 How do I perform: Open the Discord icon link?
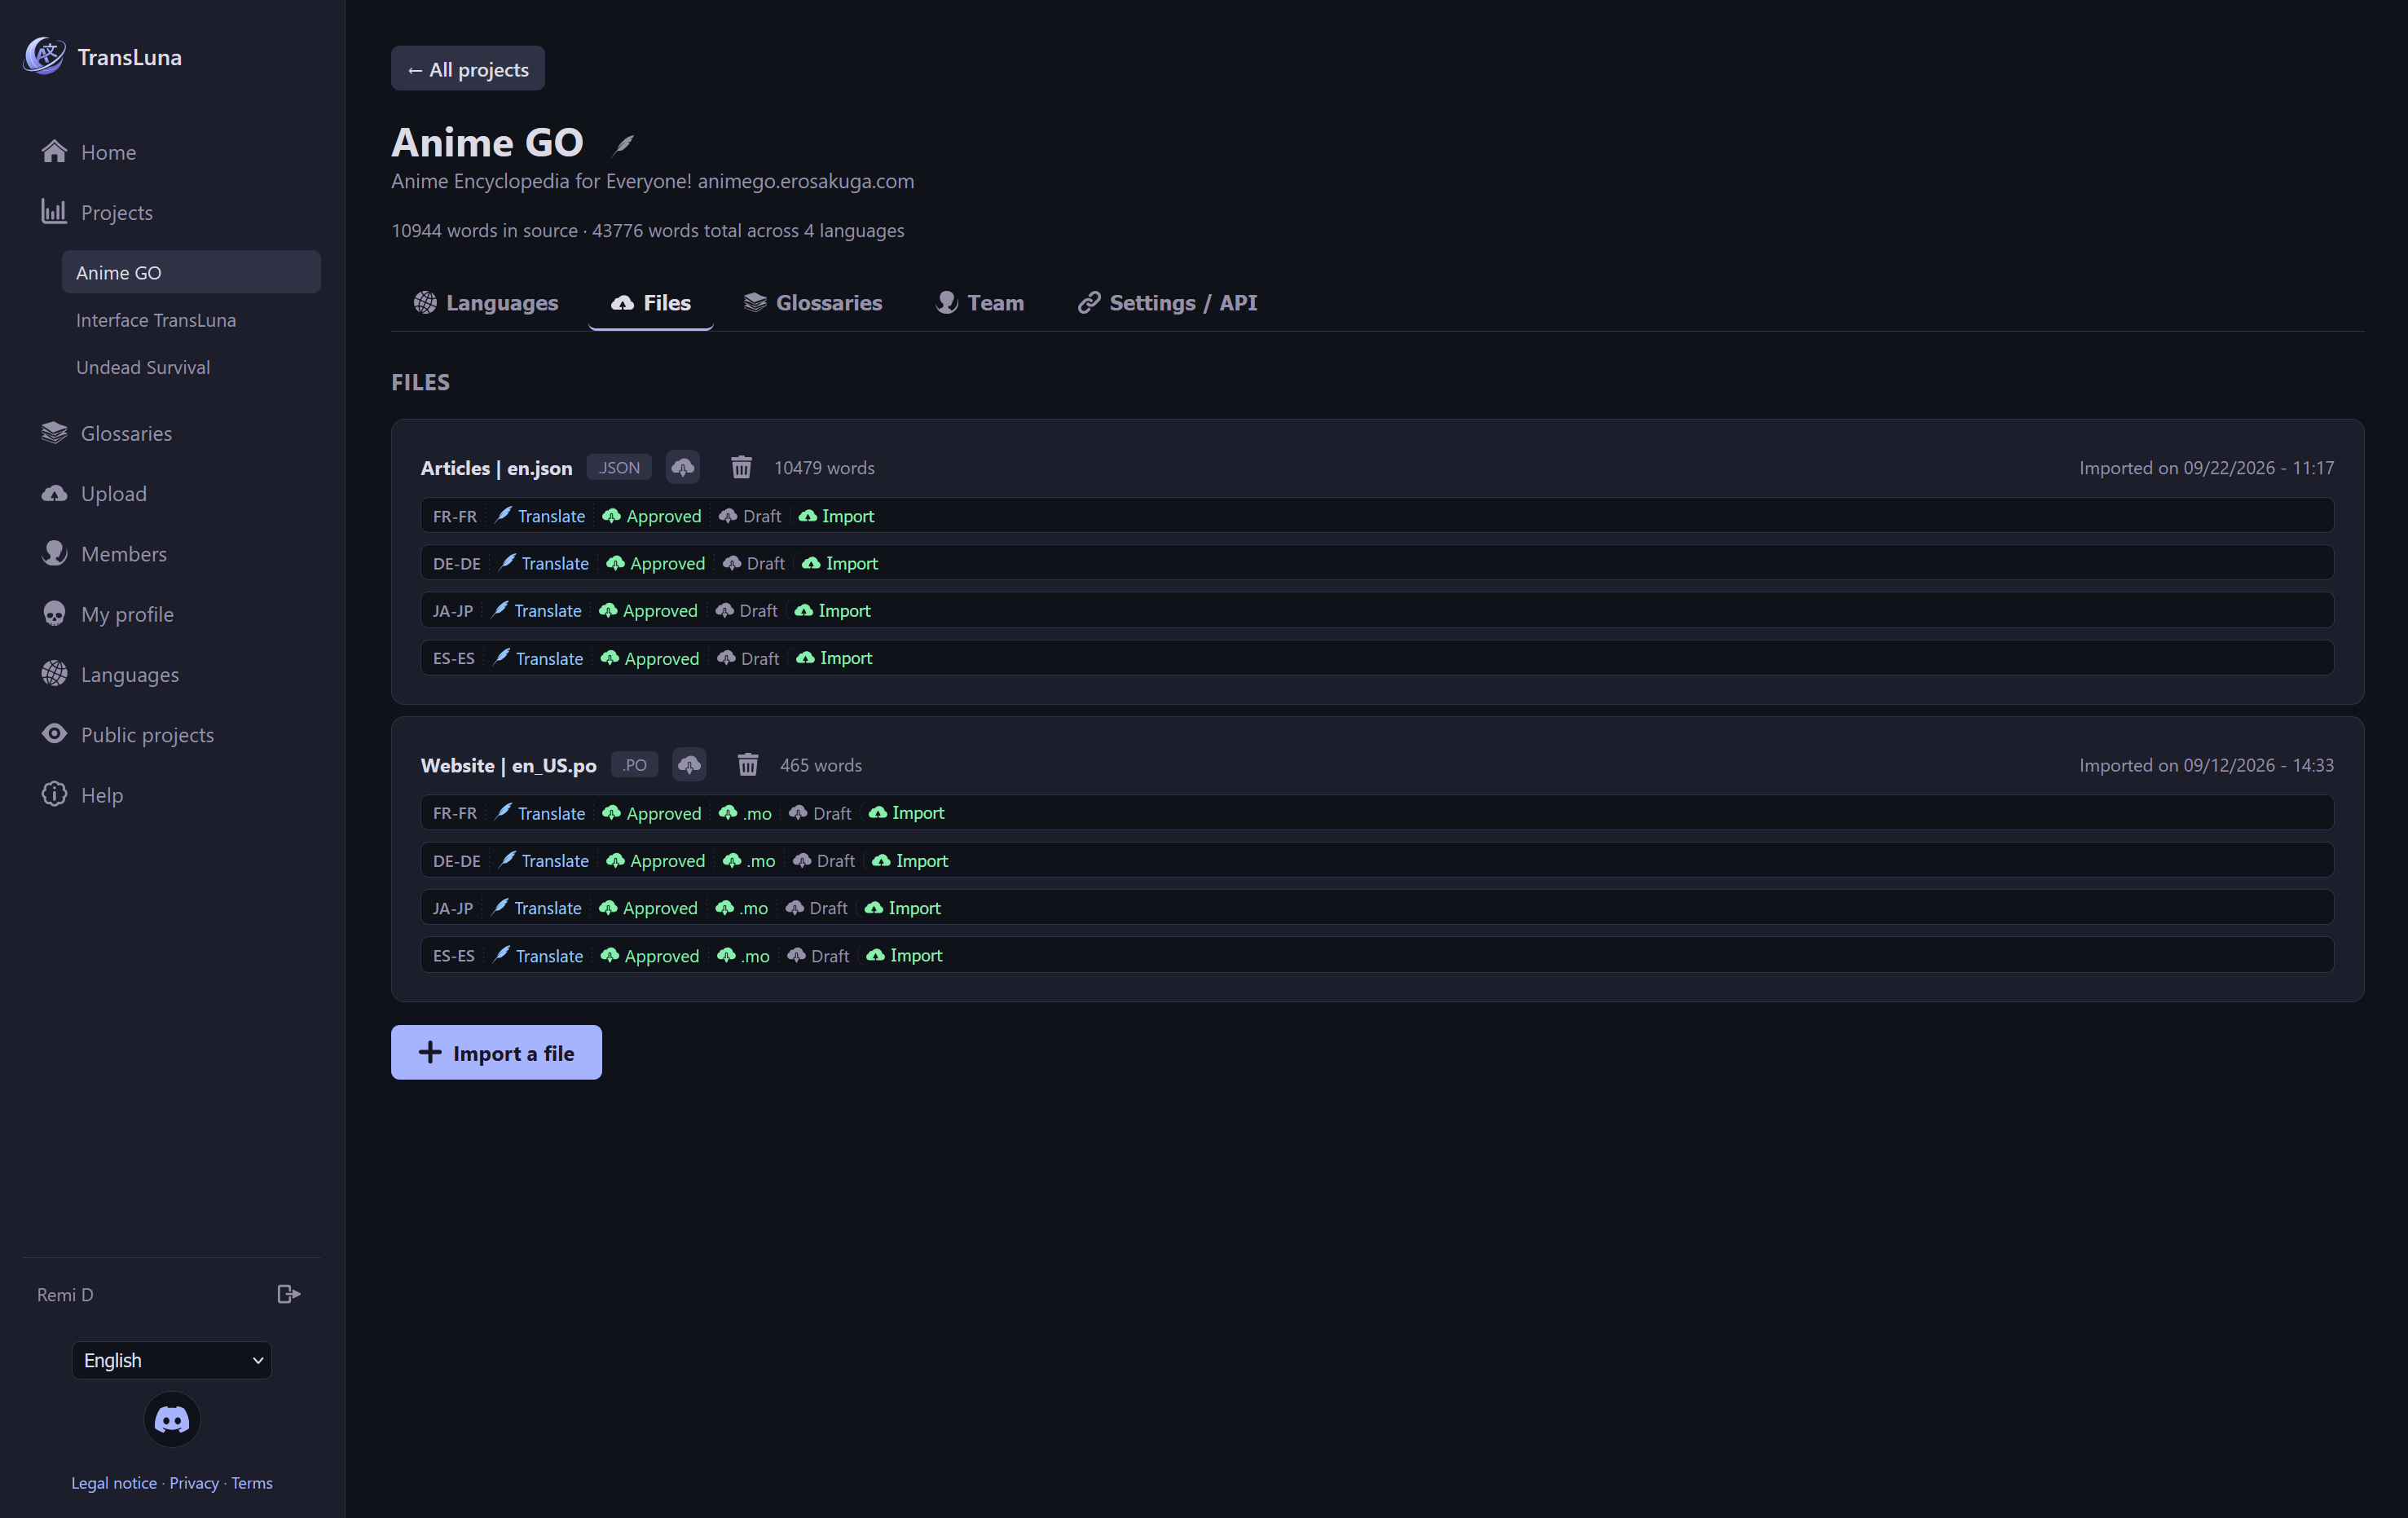(x=172, y=1419)
